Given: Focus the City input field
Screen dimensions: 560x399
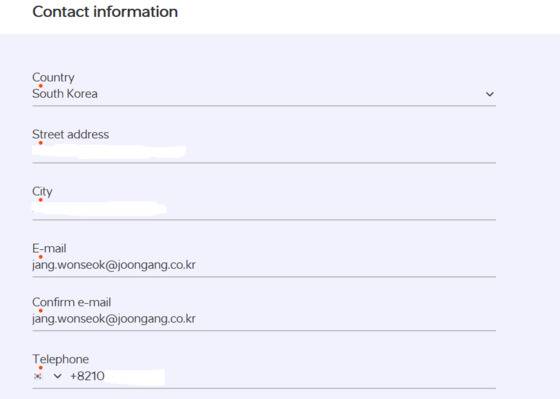Looking at the screenshot, I should click(264, 209).
